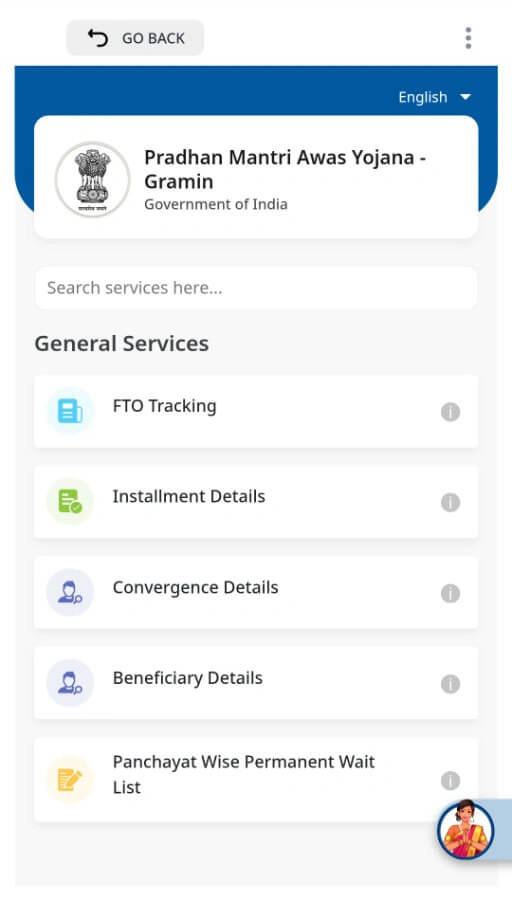Show info for Panchayat Wise Permanent Wait List
Viewport: 512px width, 920px height.
(450, 780)
